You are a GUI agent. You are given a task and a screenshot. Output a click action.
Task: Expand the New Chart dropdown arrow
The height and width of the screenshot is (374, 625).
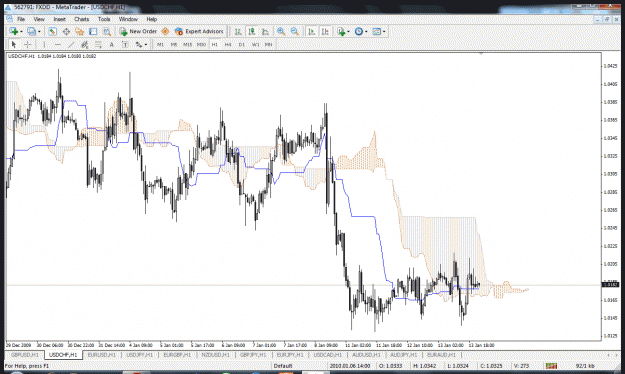coord(21,31)
